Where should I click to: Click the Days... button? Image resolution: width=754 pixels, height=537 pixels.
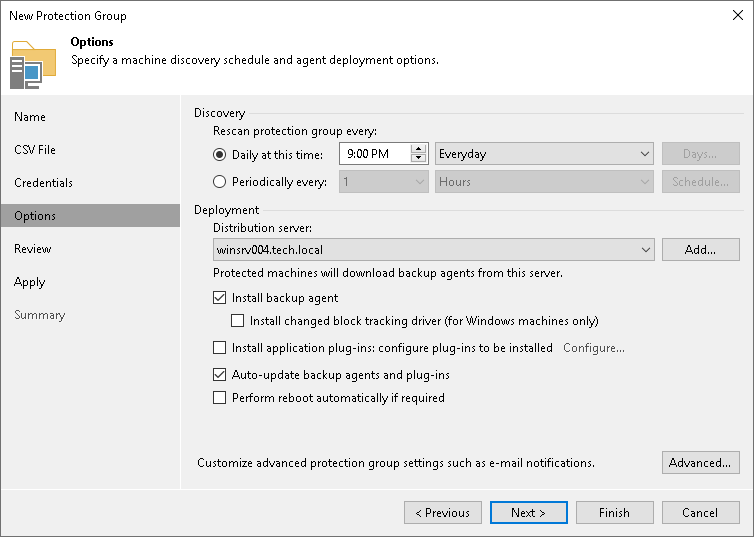pos(701,154)
